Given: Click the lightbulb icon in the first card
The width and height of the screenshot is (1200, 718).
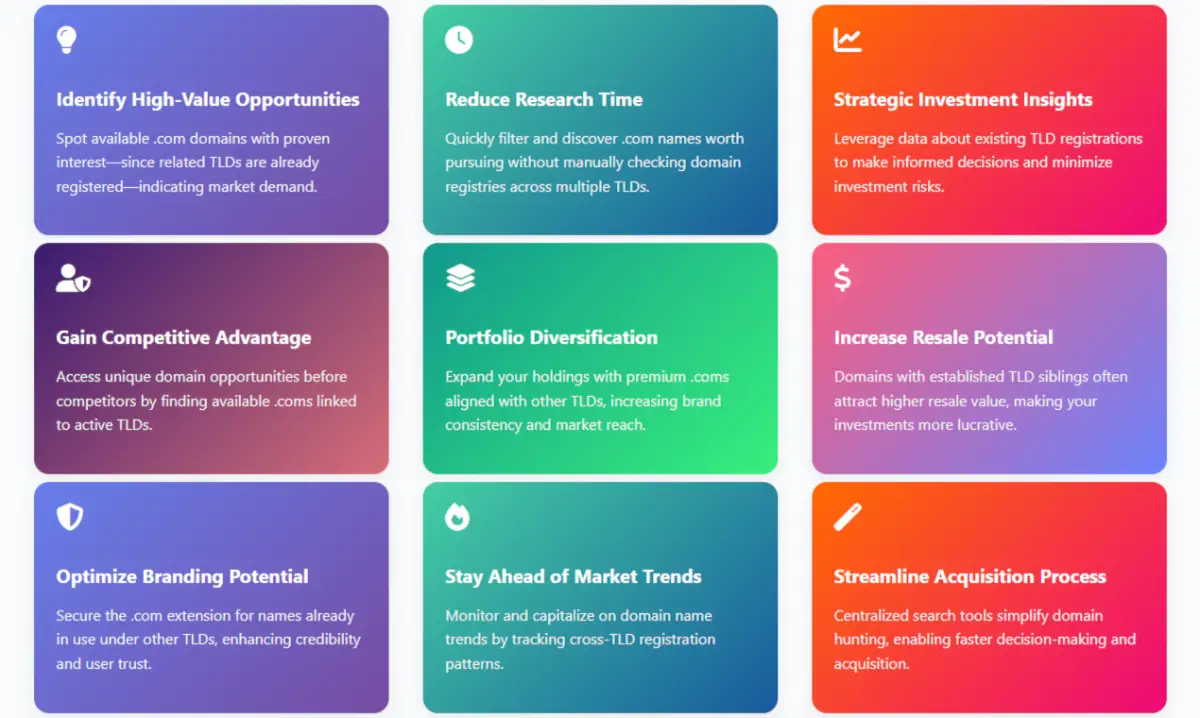Looking at the screenshot, I should (x=66, y=40).
